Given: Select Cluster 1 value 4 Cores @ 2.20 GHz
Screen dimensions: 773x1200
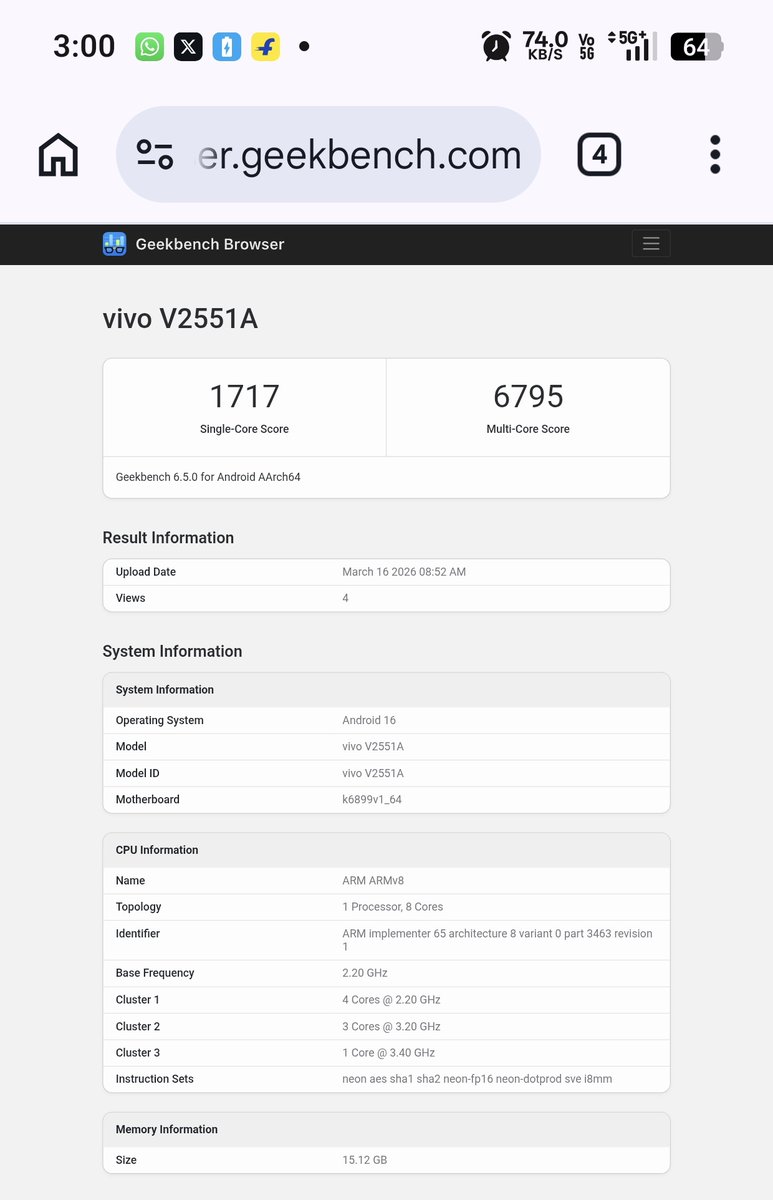Looking at the screenshot, I should pyautogui.click(x=391, y=1000).
